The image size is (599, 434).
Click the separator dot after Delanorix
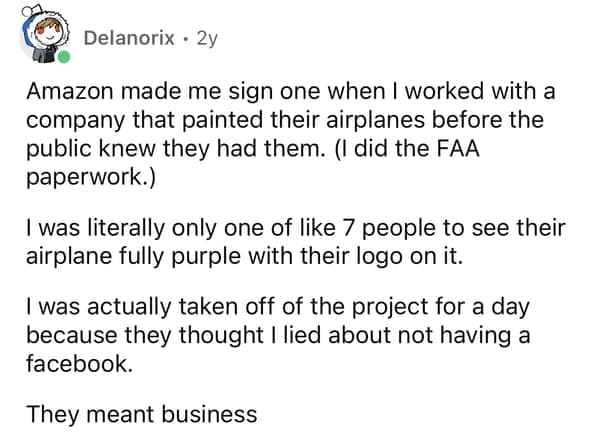186,38
